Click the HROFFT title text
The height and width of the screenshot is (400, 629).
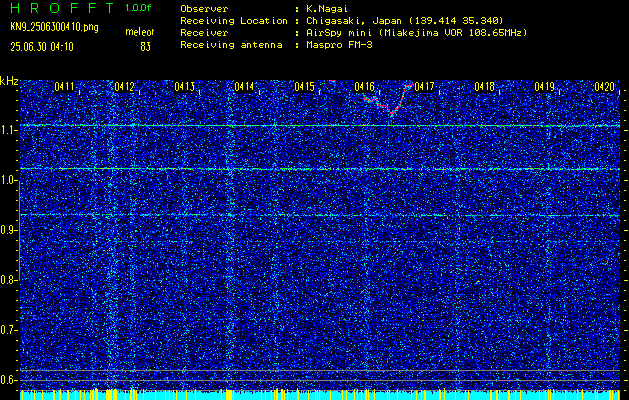63,8
